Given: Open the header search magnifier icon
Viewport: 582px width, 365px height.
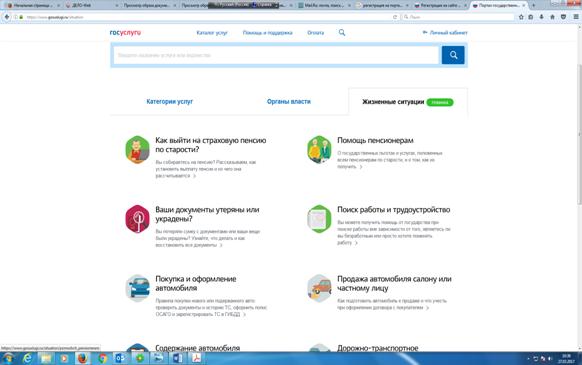Looking at the screenshot, I should point(342,33).
